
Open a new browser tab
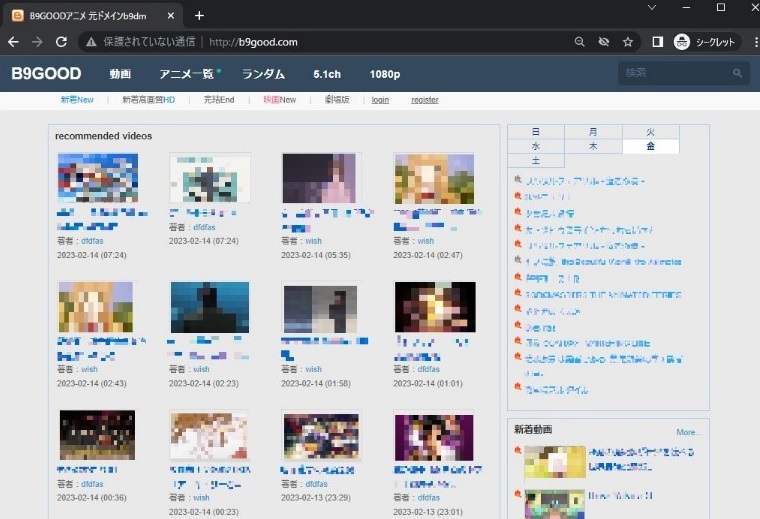point(199,15)
